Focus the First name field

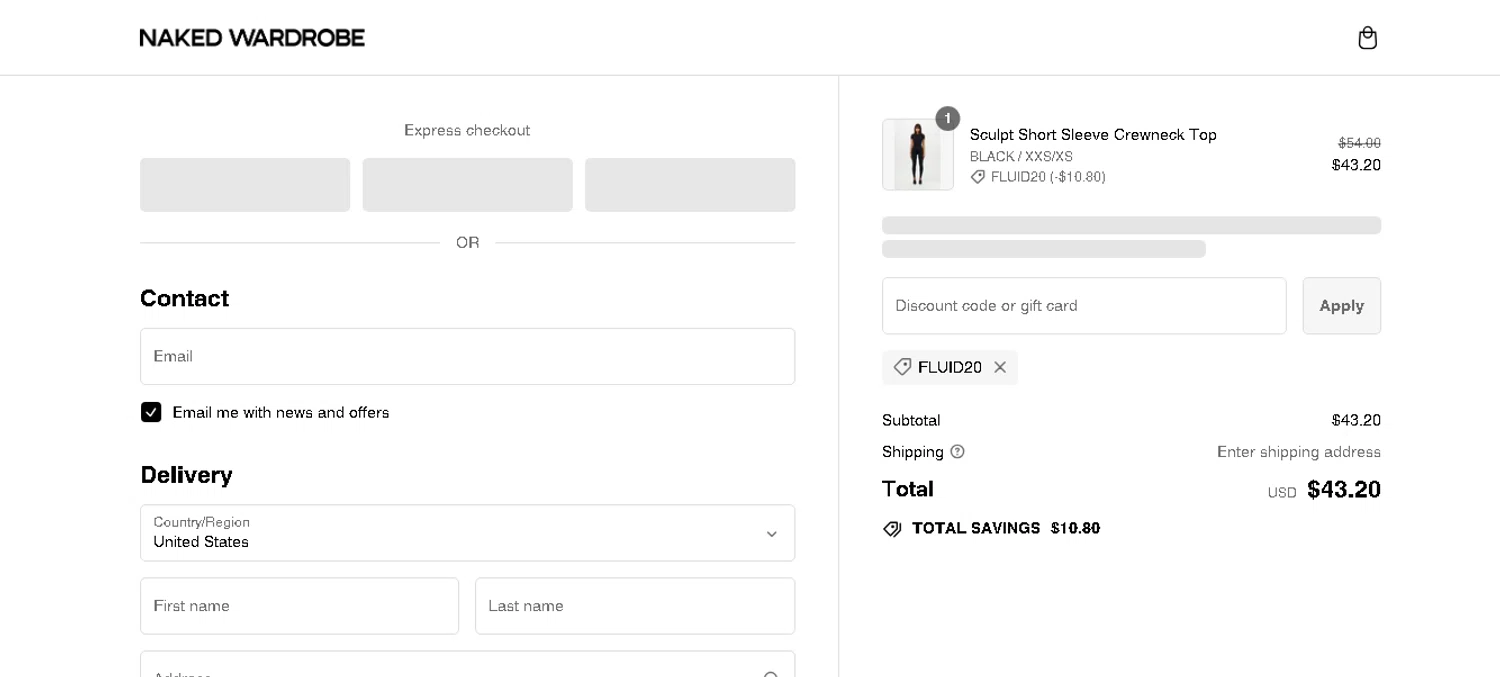click(x=299, y=606)
